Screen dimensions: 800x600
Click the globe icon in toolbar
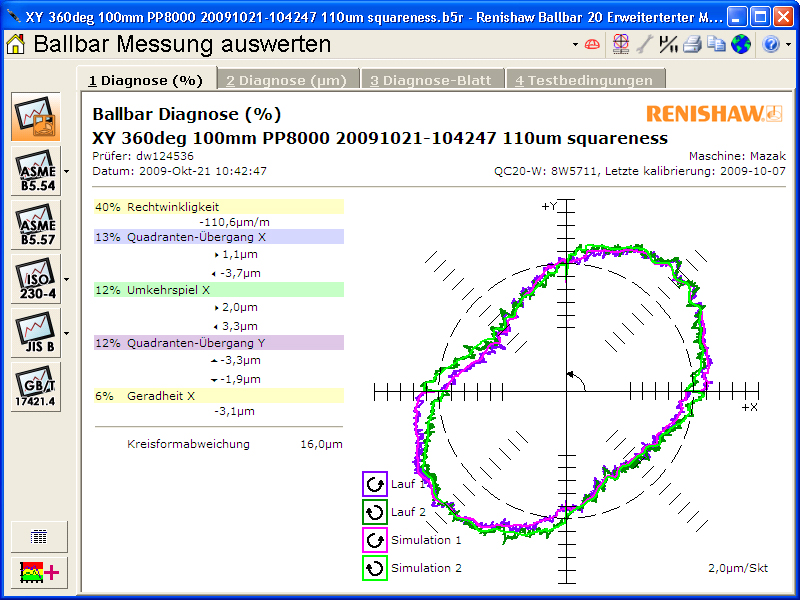741,44
